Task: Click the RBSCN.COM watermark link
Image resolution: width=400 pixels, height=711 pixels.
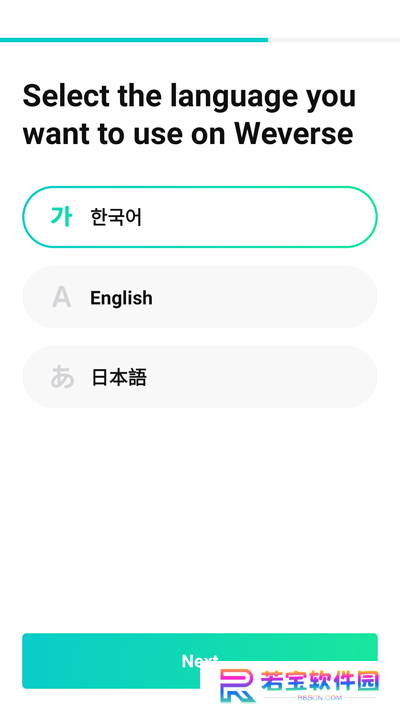Action: 319,698
